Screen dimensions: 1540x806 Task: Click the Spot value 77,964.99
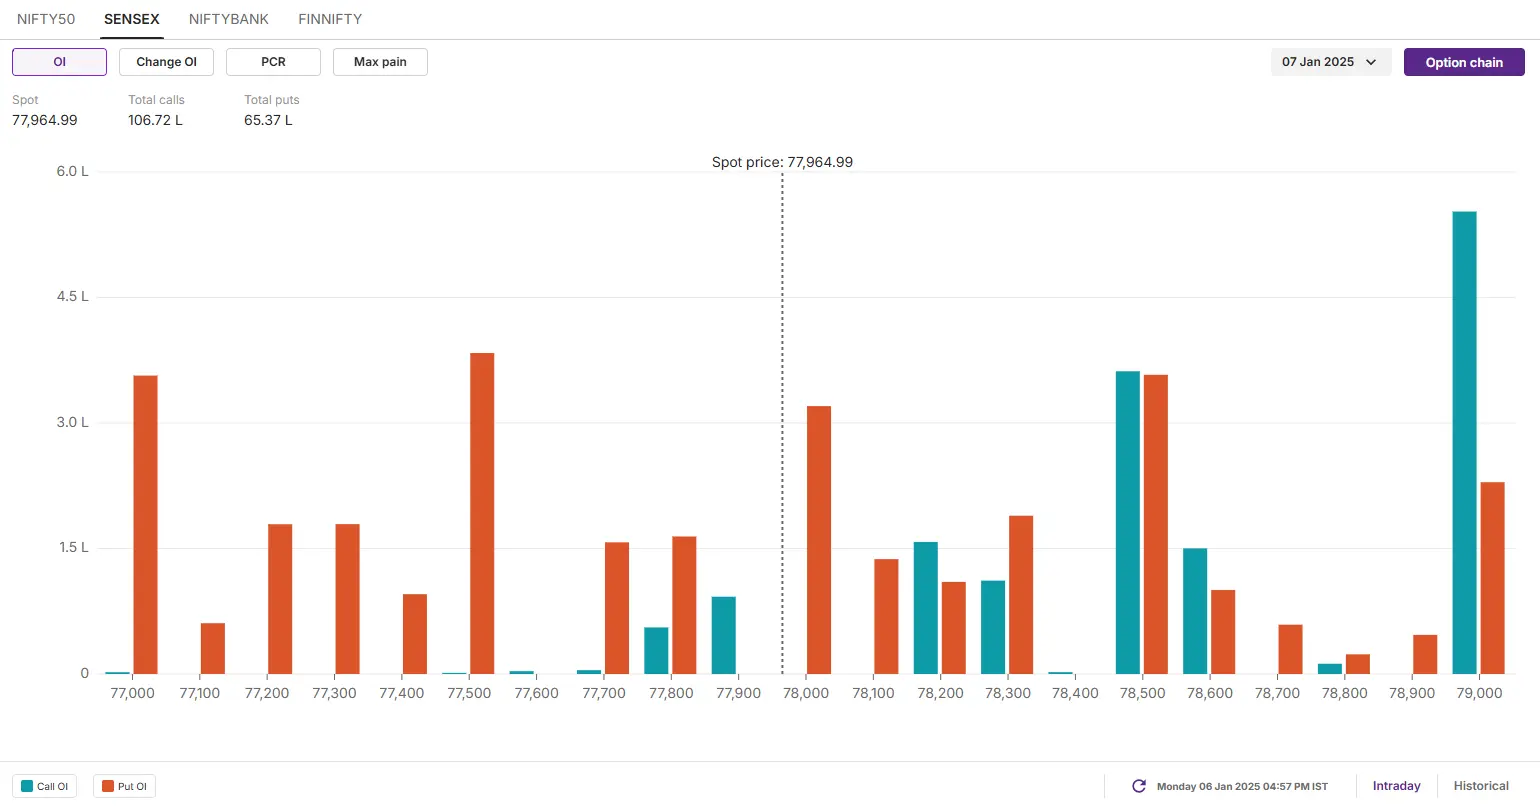45,120
